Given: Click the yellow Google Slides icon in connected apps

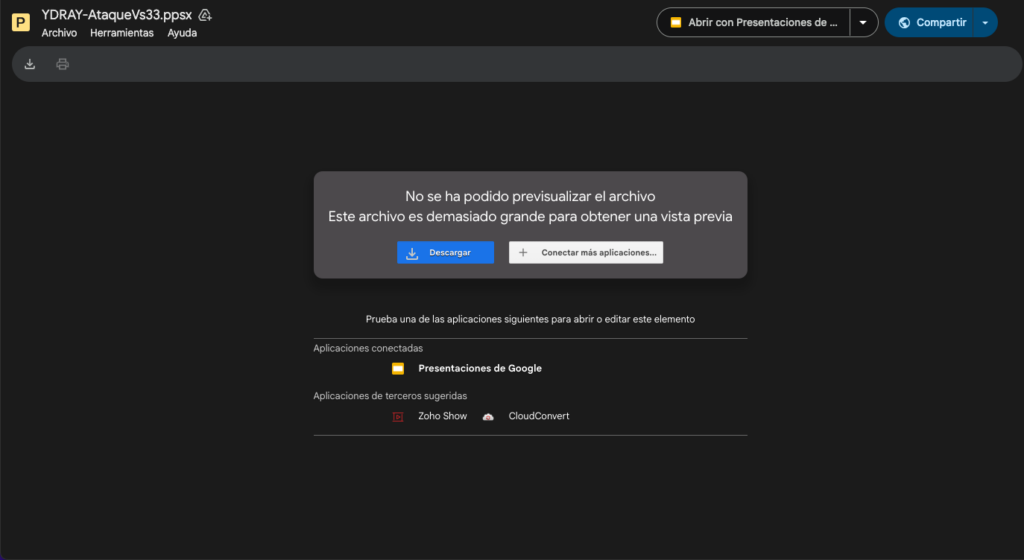Looking at the screenshot, I should point(398,369).
